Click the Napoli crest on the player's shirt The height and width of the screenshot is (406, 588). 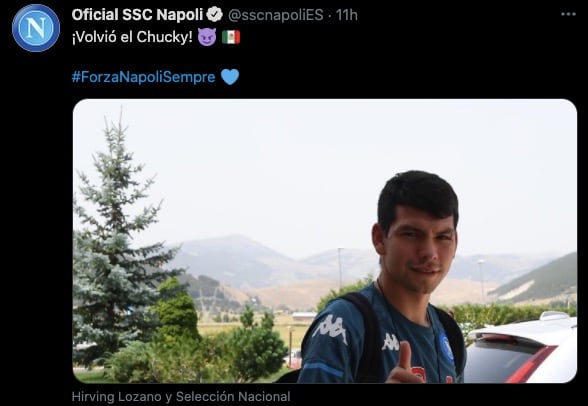(447, 348)
